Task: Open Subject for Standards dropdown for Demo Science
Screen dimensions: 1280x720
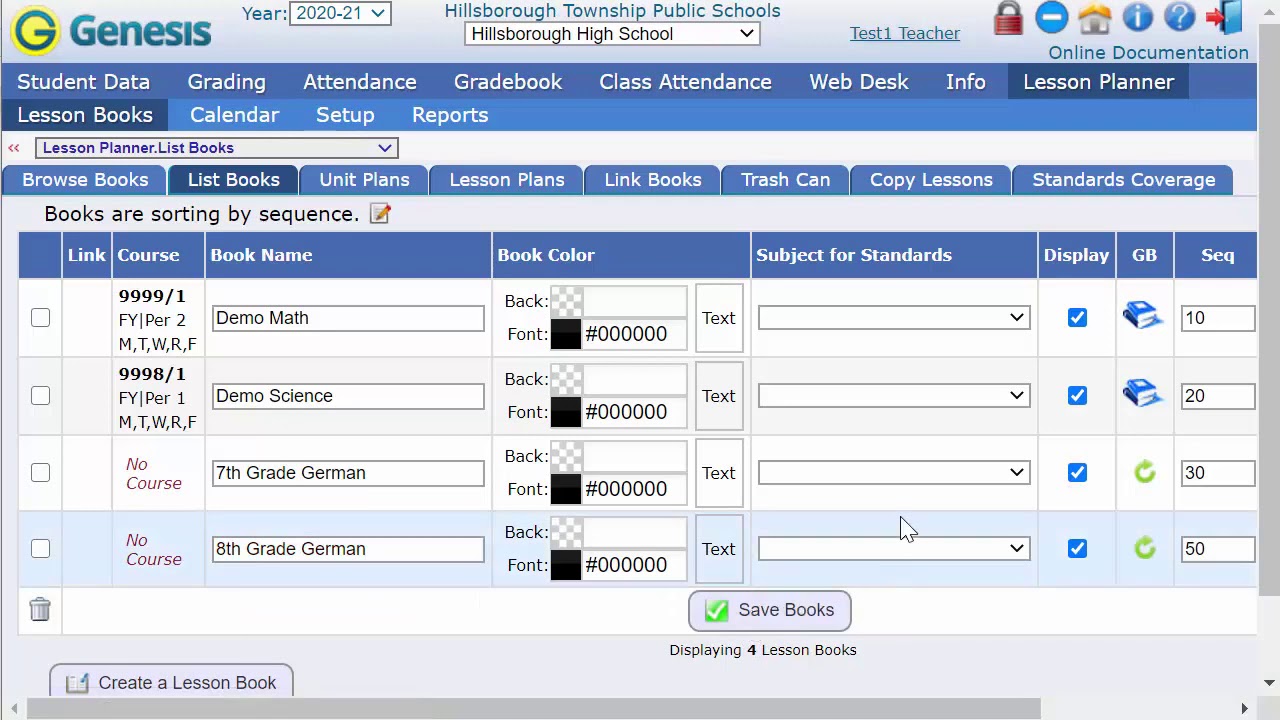Action: (894, 396)
